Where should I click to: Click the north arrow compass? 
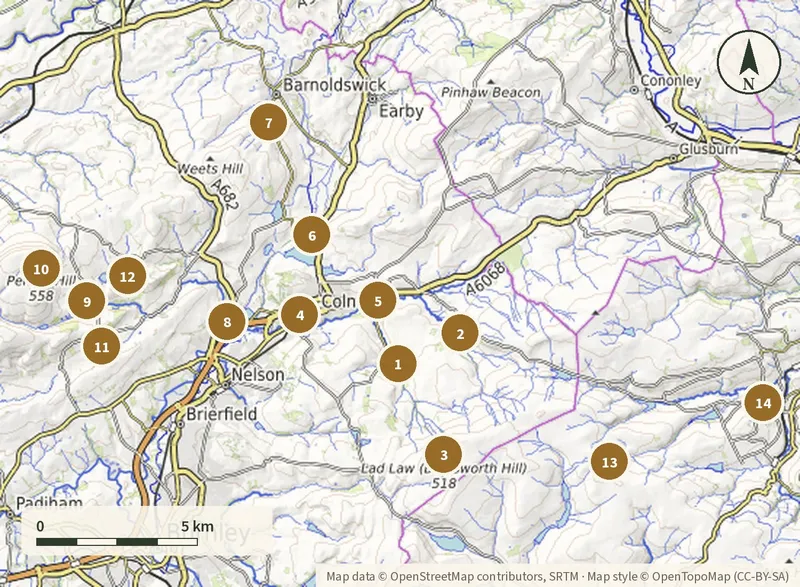[x=748, y=62]
